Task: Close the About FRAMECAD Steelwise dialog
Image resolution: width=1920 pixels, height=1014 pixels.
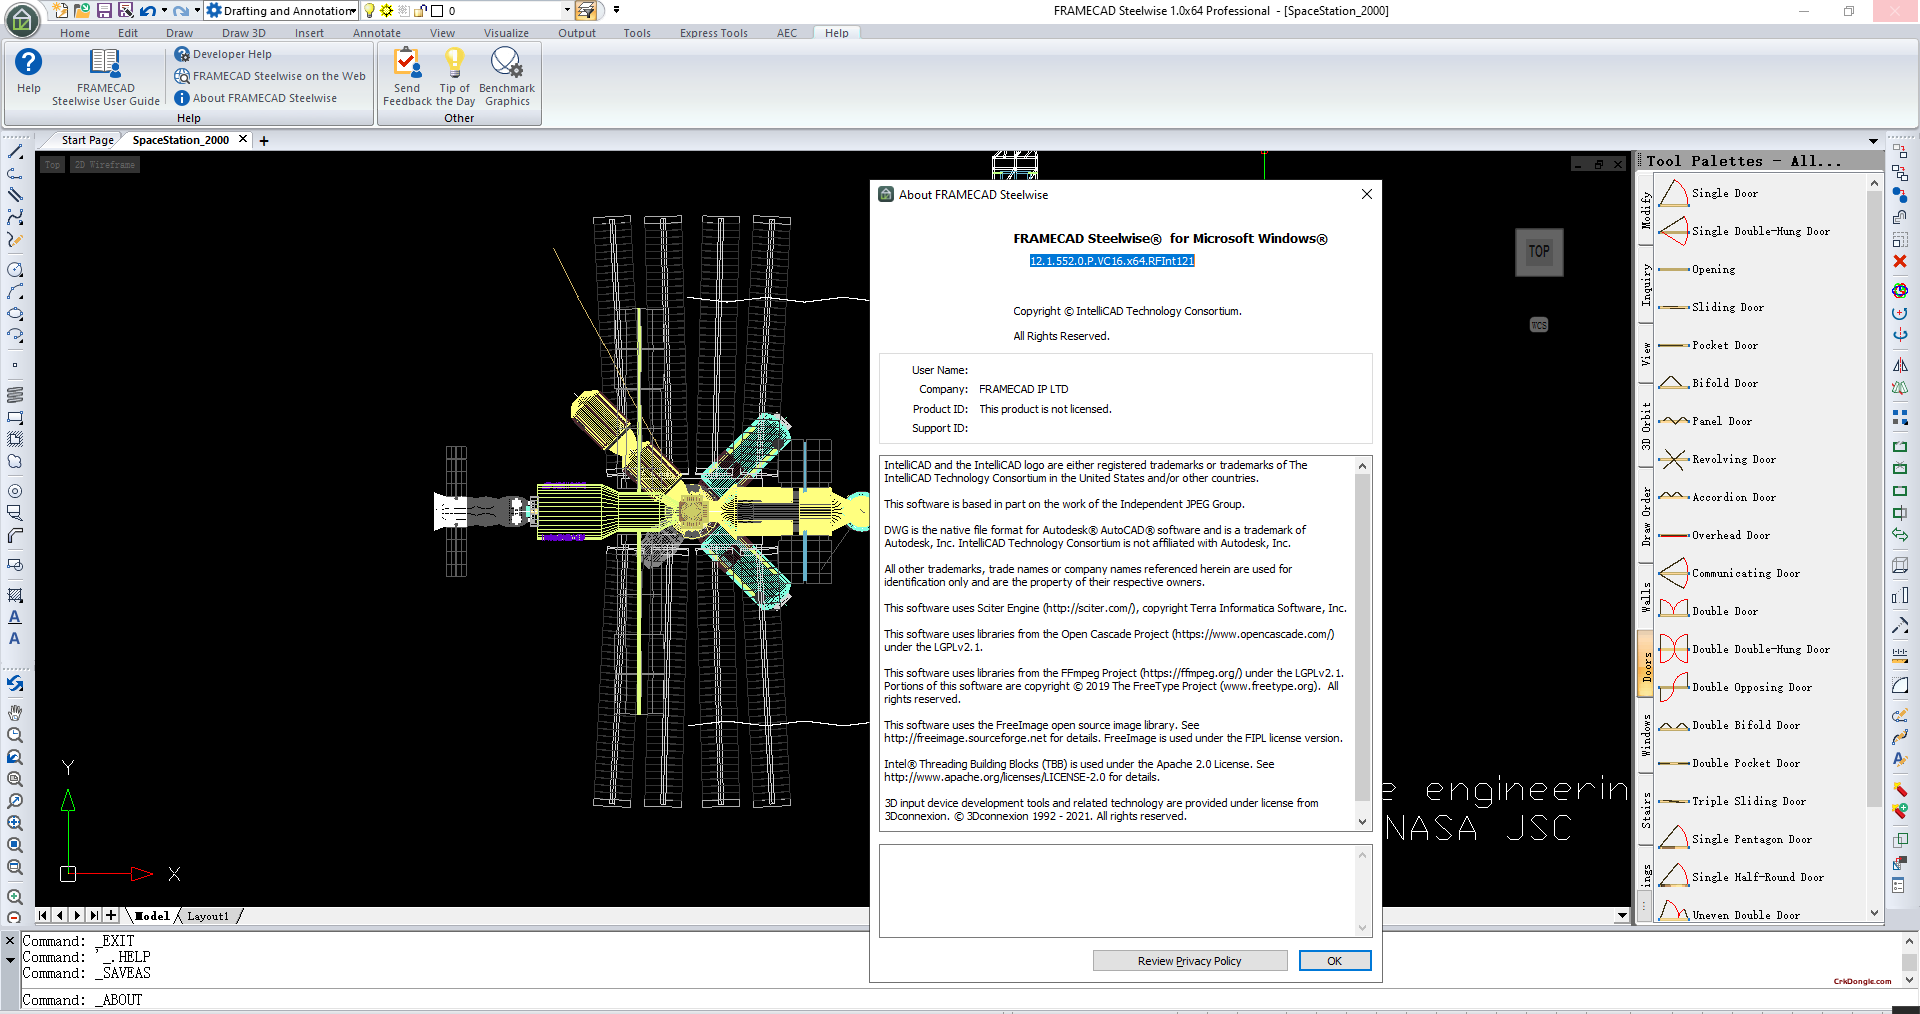Action: click(x=1366, y=194)
